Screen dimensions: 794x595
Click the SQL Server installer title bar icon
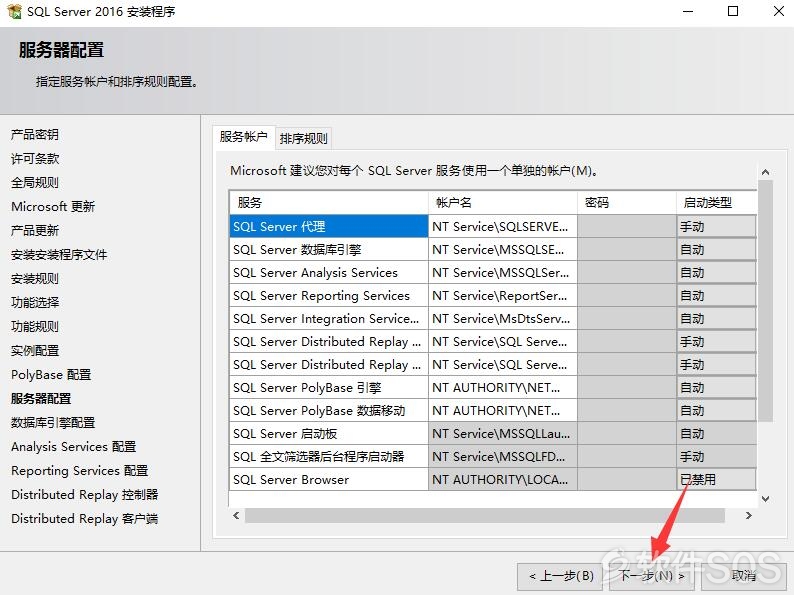tap(14, 11)
